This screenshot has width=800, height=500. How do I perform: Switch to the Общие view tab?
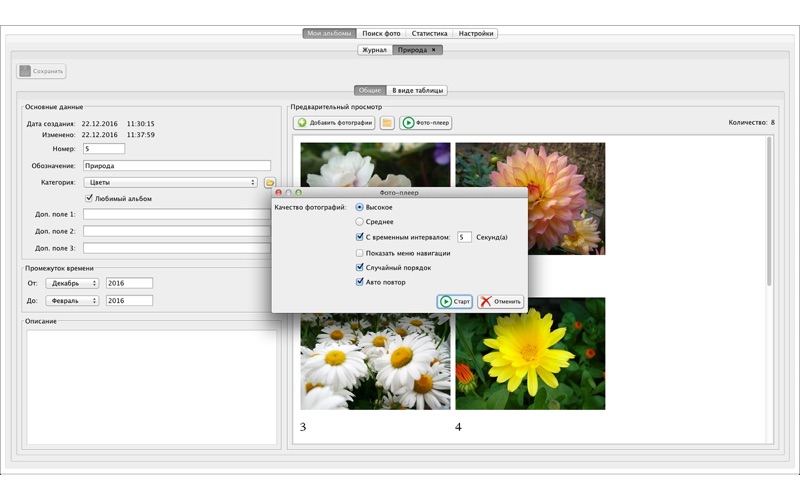[370, 90]
